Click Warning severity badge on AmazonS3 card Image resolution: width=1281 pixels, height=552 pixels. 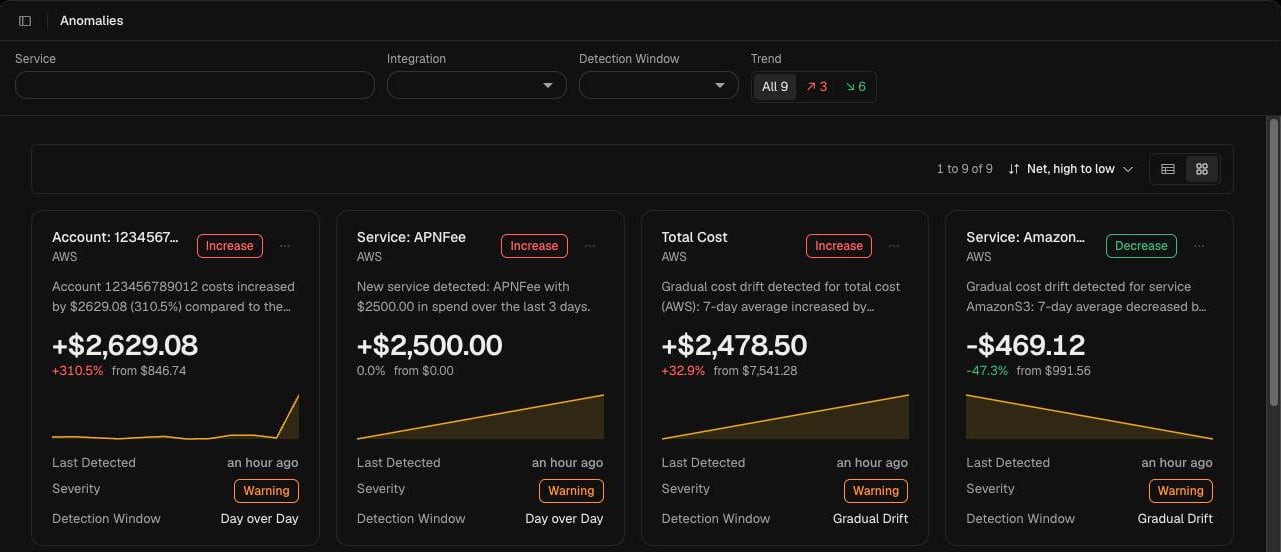click(x=1180, y=491)
